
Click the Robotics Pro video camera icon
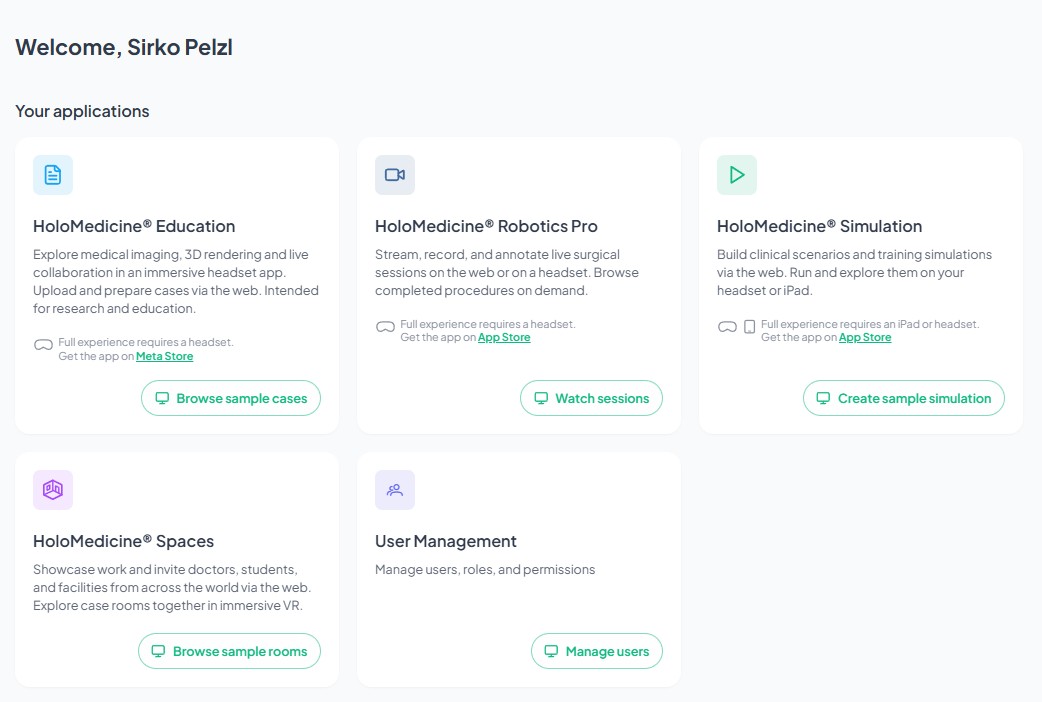point(395,175)
